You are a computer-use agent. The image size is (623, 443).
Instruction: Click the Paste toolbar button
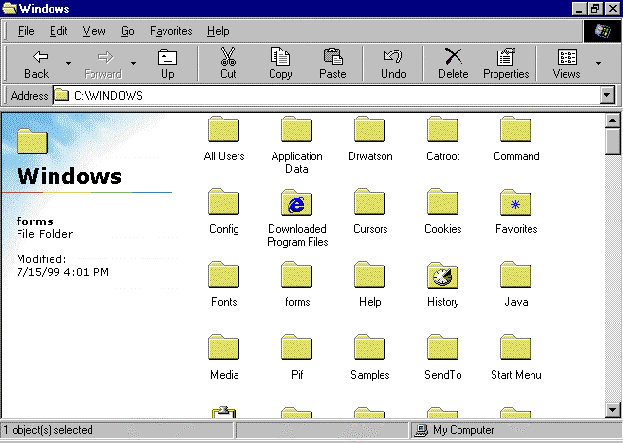pos(333,63)
